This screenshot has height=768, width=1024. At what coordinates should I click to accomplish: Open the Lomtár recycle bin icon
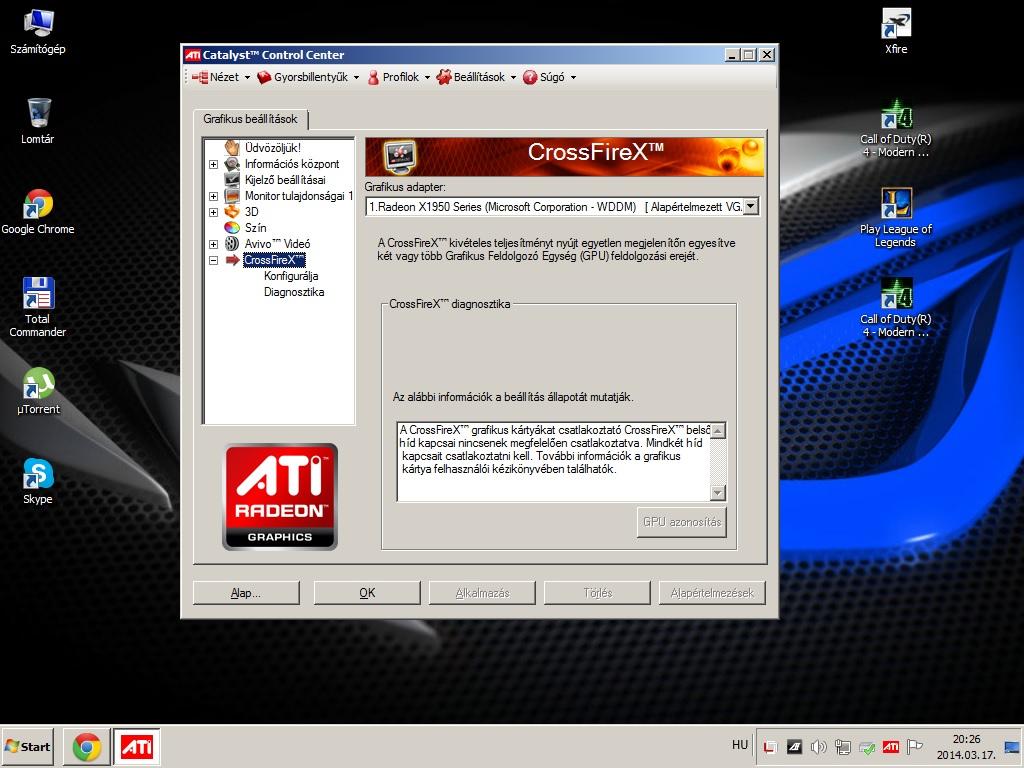(x=38, y=121)
